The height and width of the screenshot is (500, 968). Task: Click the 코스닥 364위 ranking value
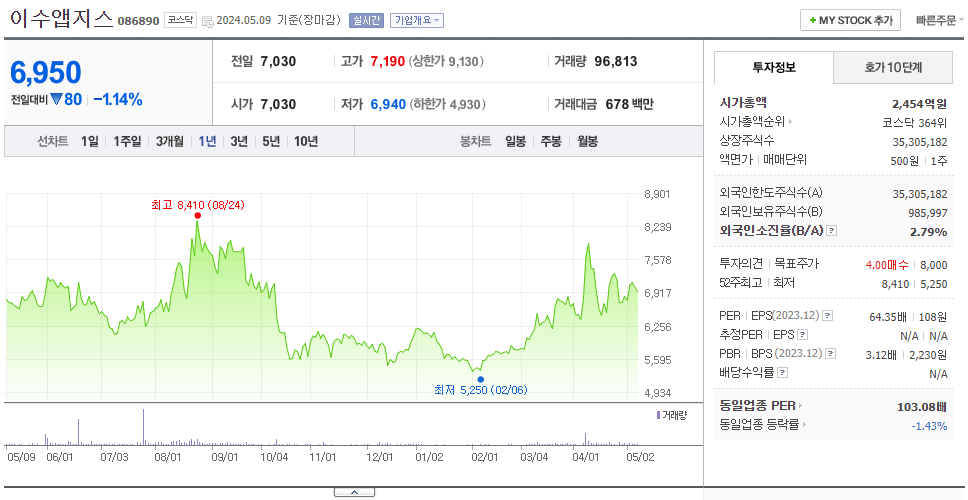915,122
